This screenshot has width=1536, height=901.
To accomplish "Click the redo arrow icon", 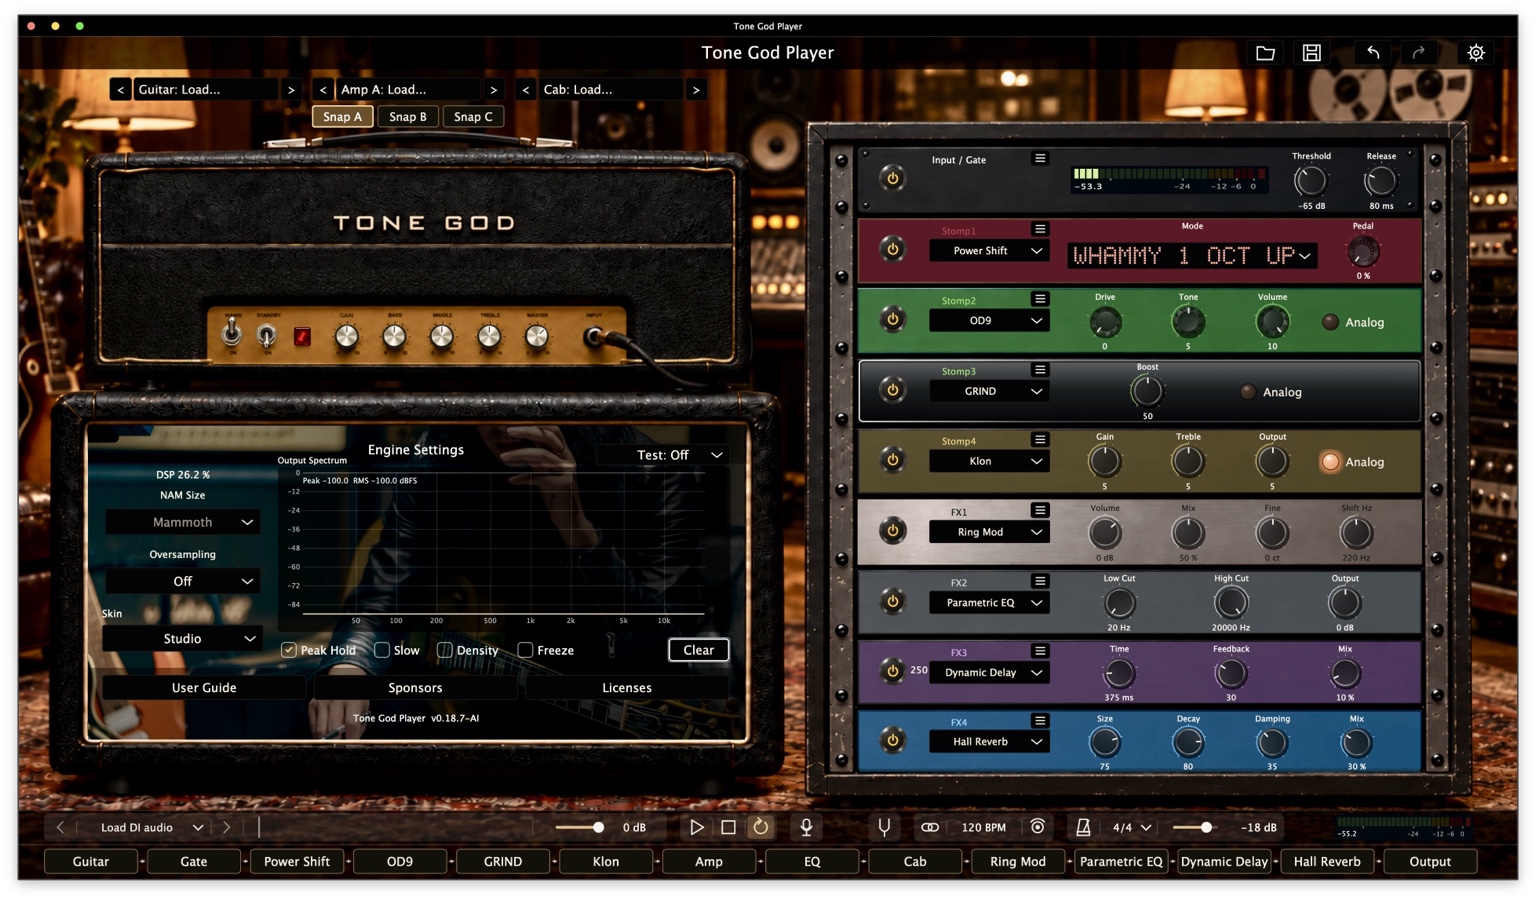I will point(1419,53).
